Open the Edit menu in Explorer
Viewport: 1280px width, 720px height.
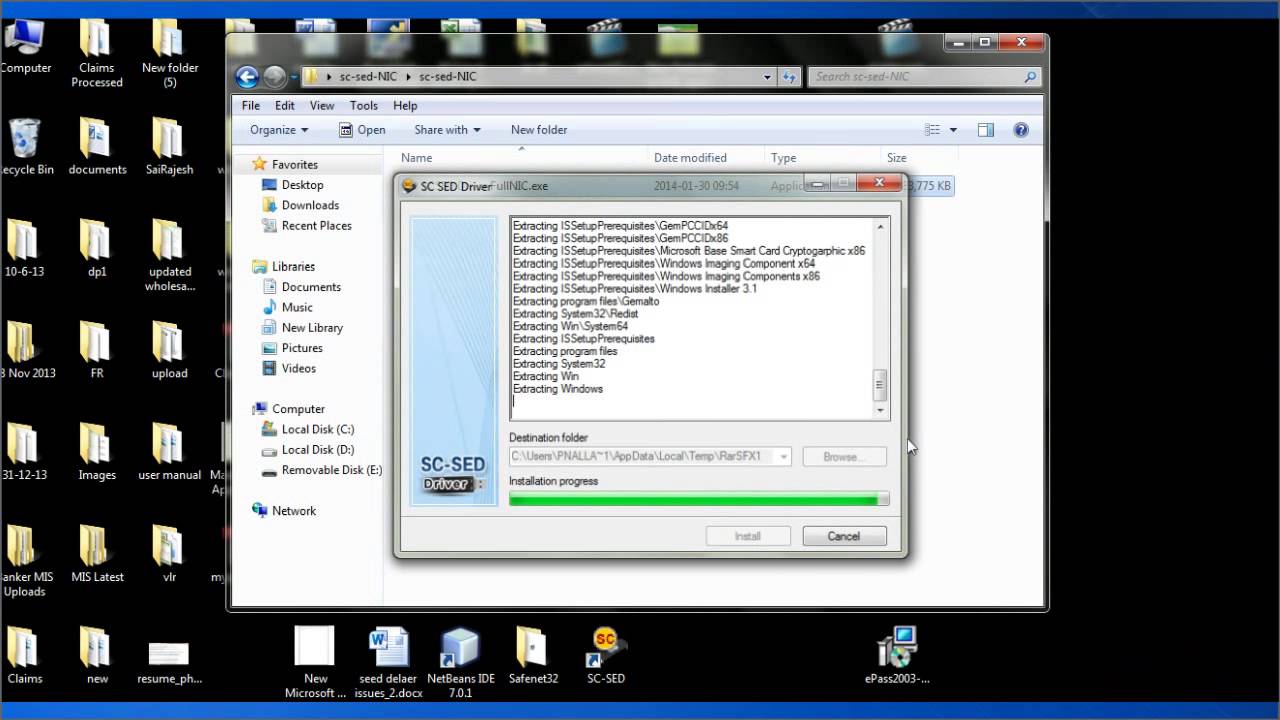pyautogui.click(x=285, y=105)
